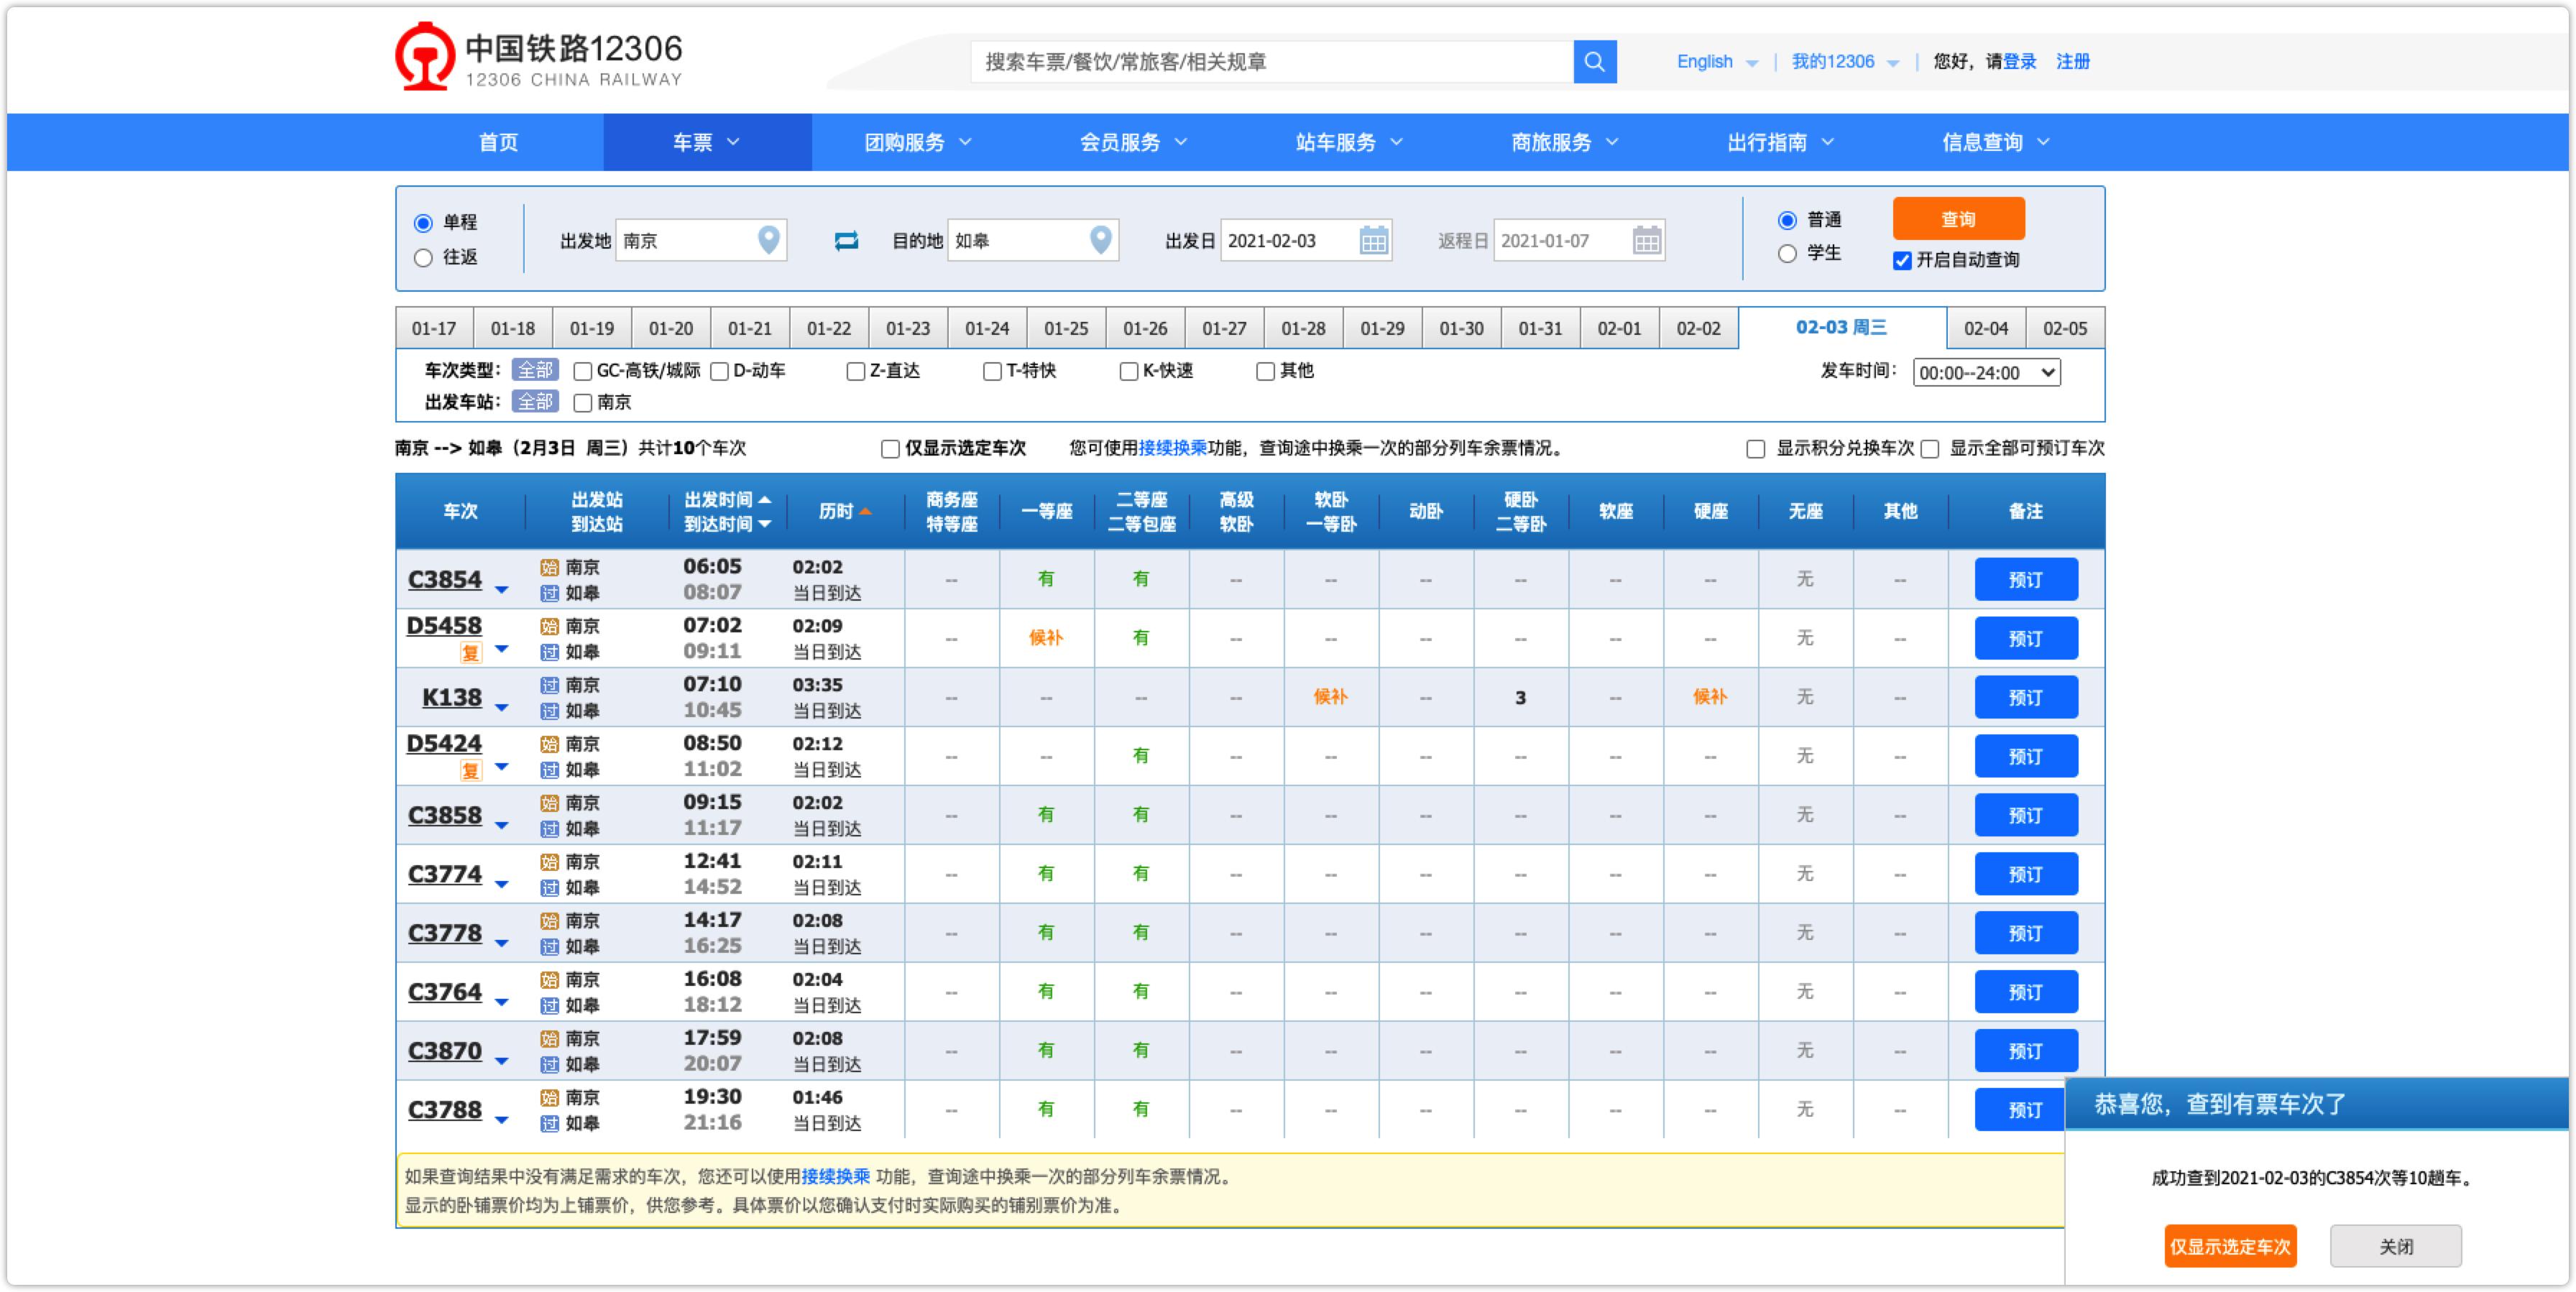Viewport: 2576px width, 1292px height.
Task: Click the location pin in departure field
Action: coord(768,240)
